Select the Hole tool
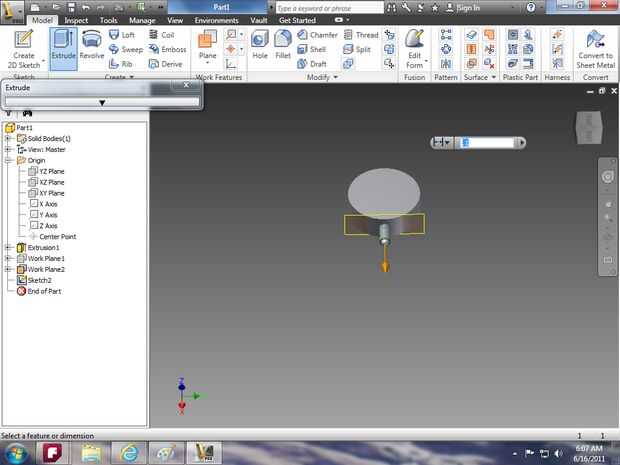Image resolution: width=620 pixels, height=465 pixels. pos(260,45)
